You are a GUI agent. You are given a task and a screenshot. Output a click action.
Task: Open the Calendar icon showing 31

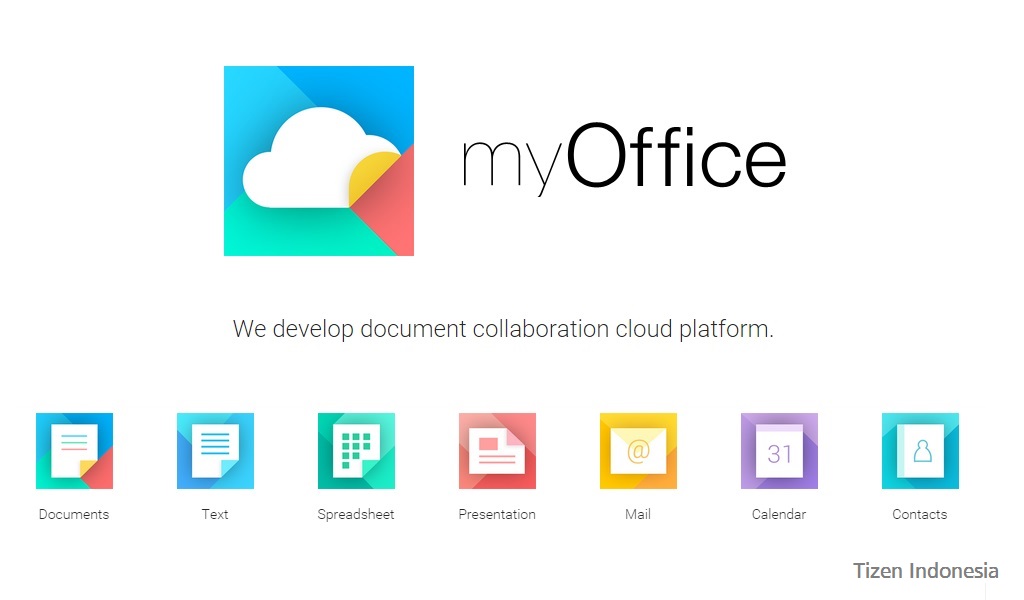(780, 450)
